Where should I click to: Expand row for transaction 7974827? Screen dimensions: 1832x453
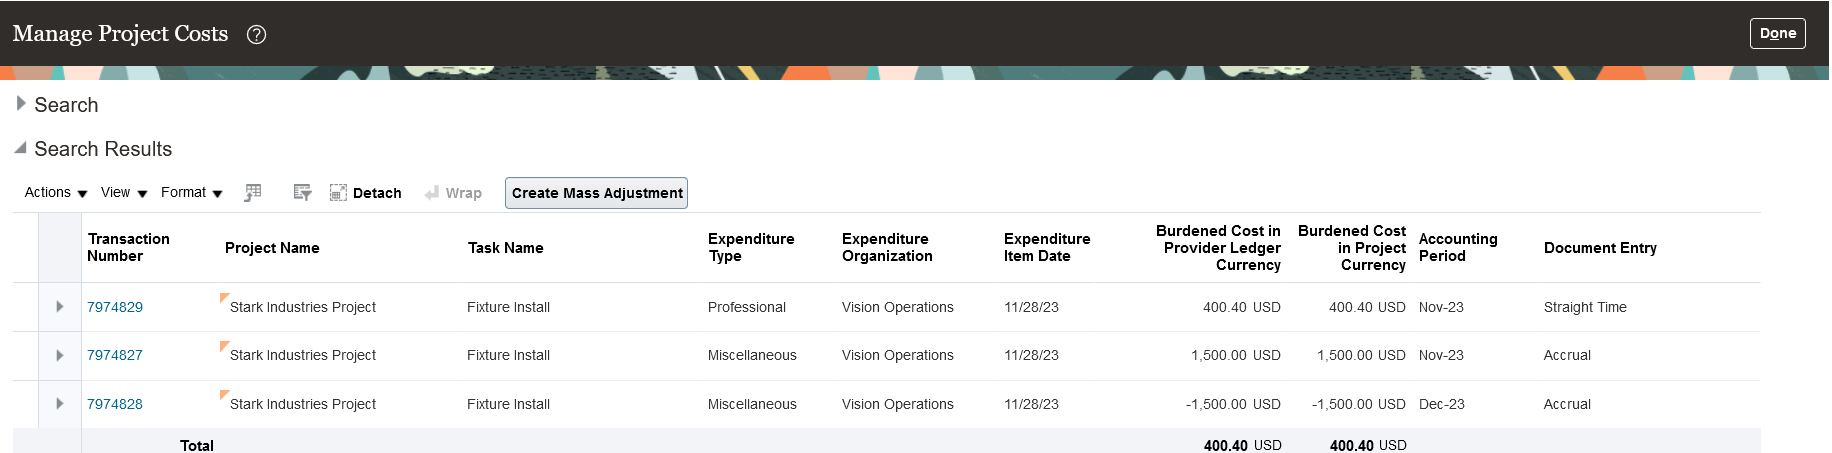(60, 355)
